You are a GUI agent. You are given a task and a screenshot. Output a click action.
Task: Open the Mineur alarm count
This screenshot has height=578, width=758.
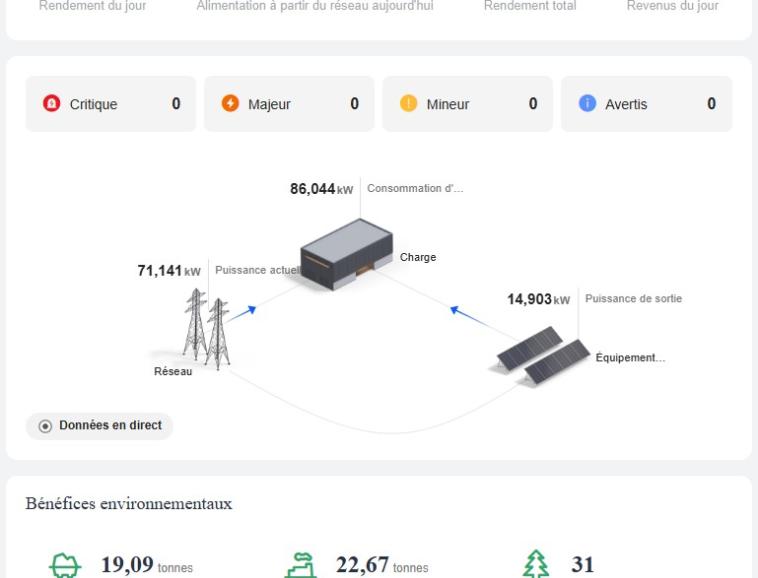tap(533, 104)
